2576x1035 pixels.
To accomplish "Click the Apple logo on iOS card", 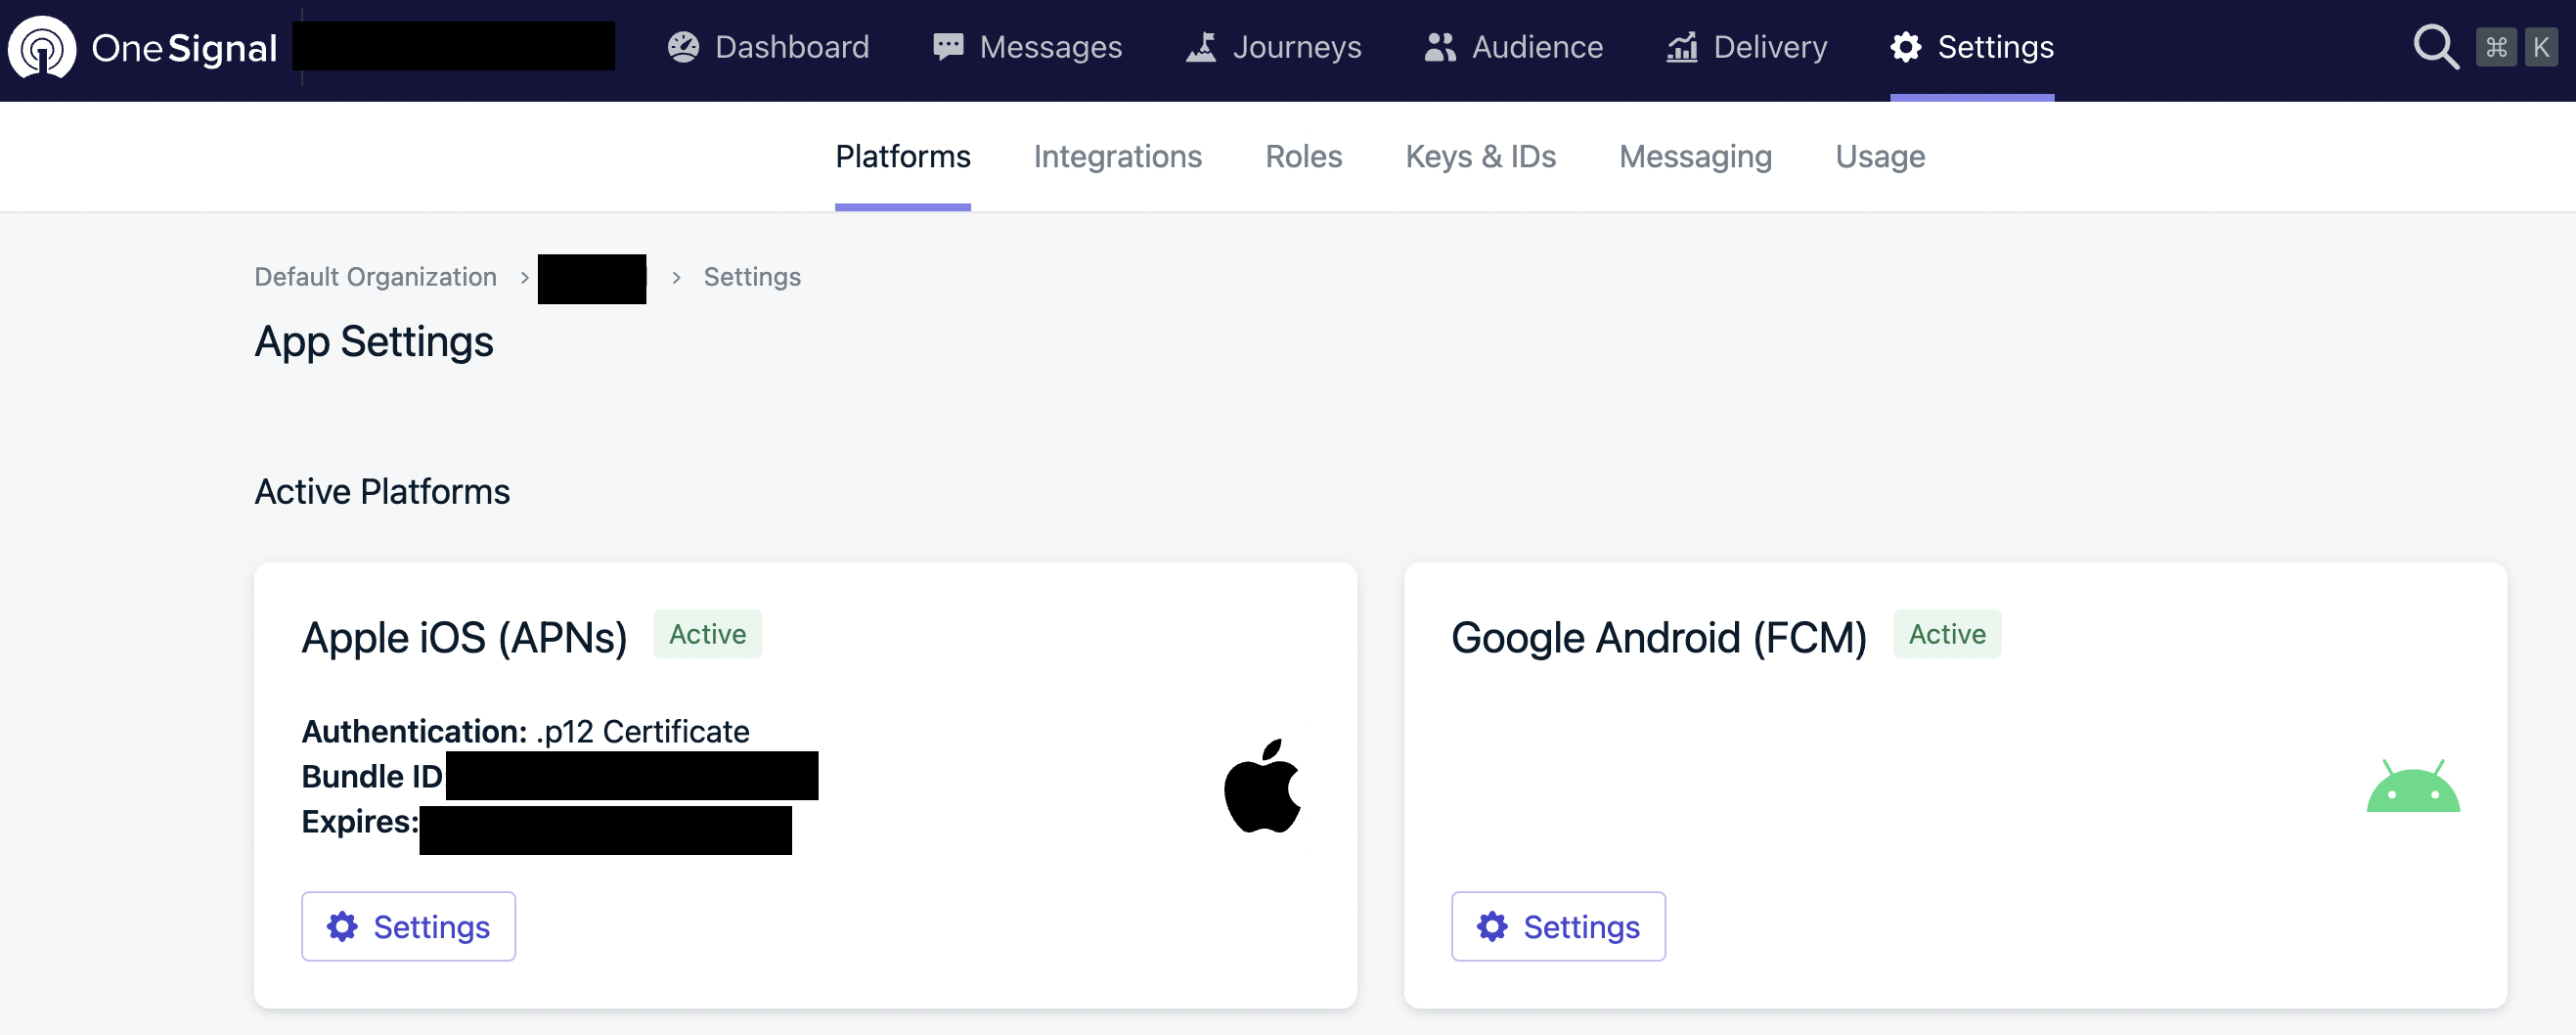I will (x=1262, y=786).
